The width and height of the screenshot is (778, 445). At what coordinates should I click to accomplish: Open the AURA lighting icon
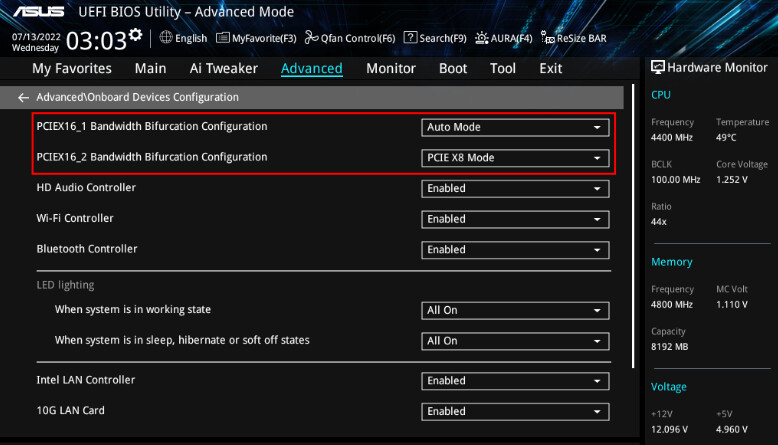(x=481, y=38)
